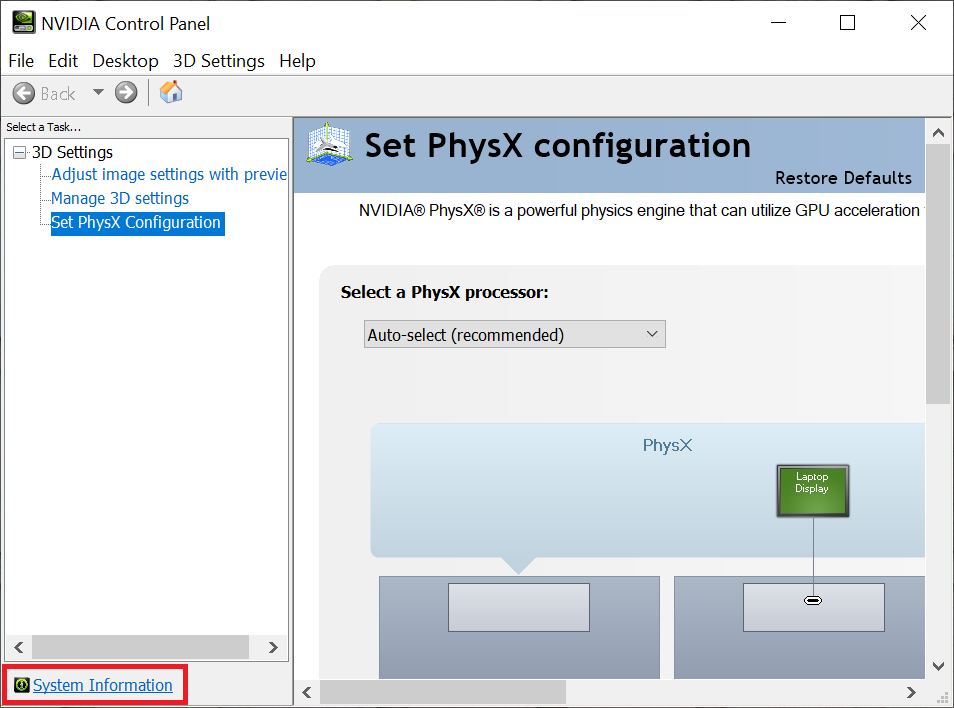The image size is (954, 708).
Task: Open the Edit menu
Action: tap(63, 61)
